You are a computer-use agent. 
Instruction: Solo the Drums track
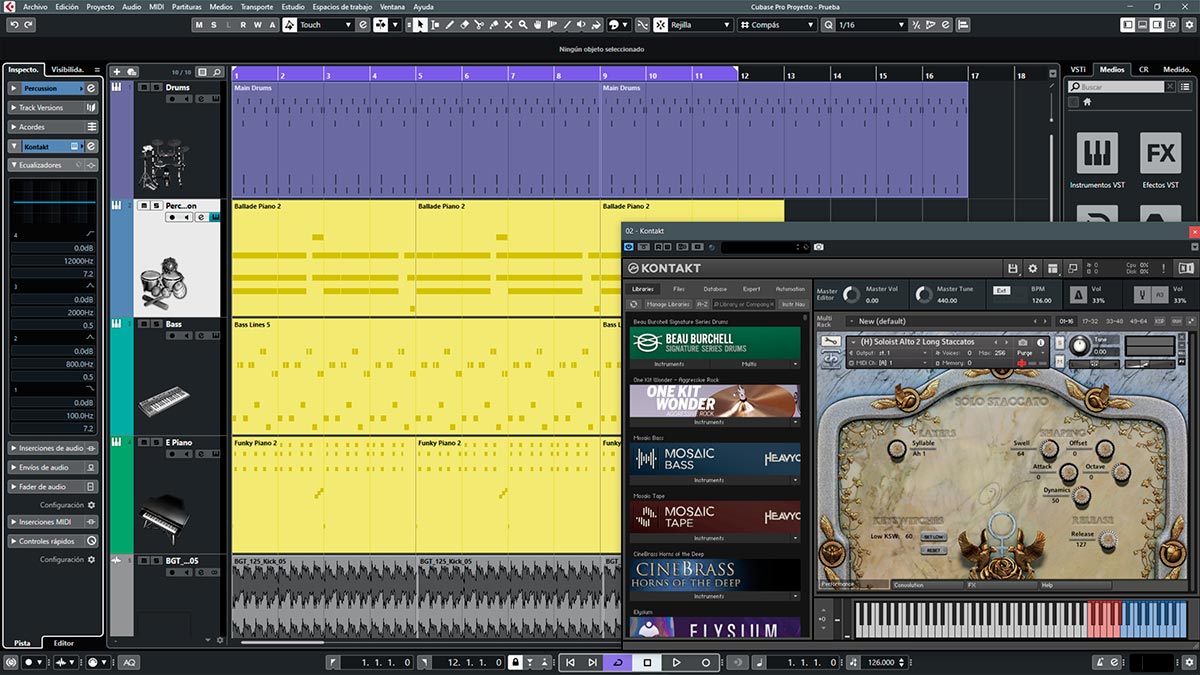[155, 88]
